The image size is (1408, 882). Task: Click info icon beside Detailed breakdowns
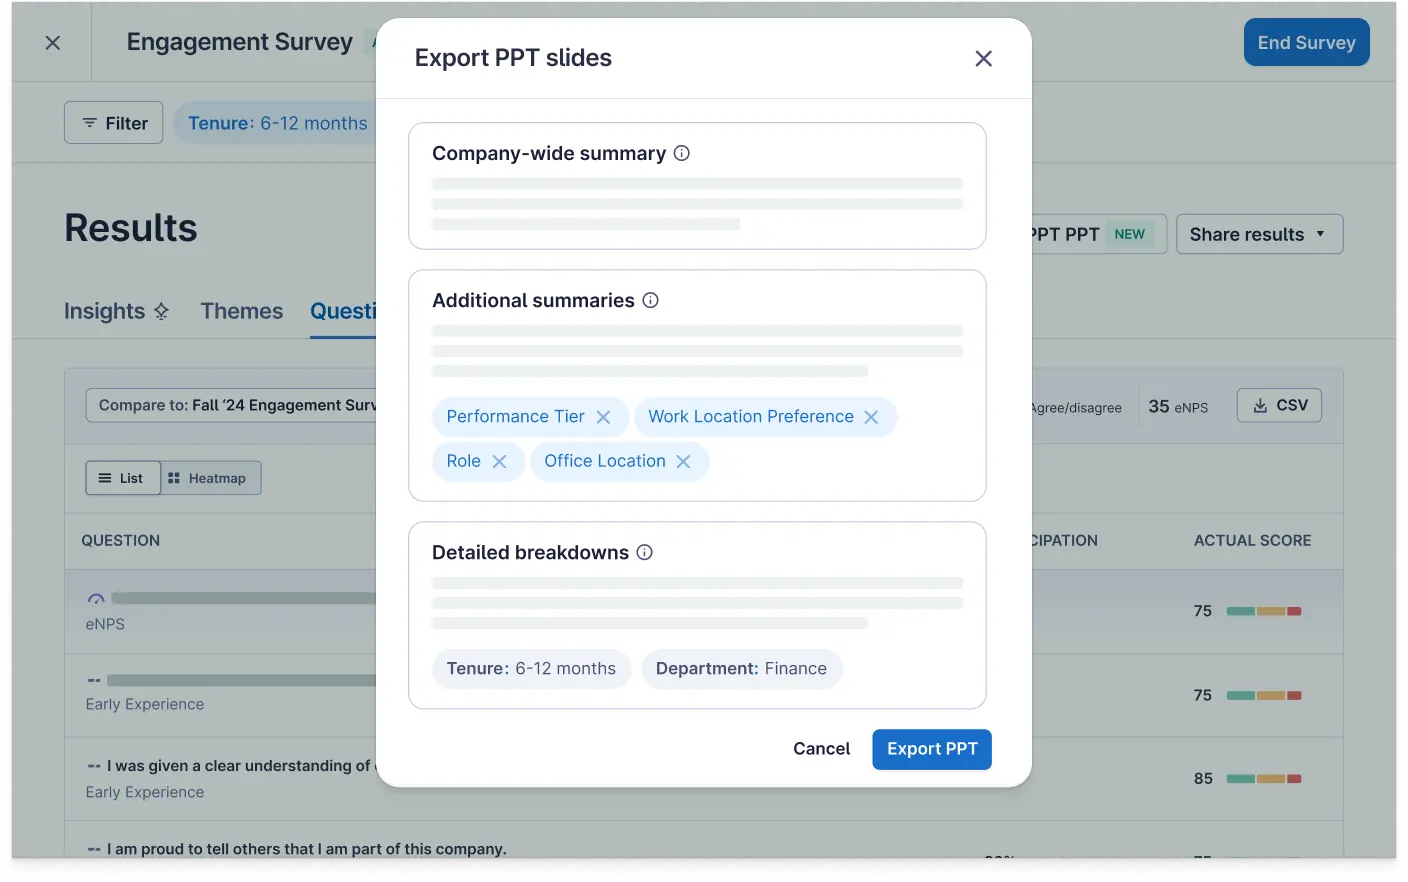pyautogui.click(x=645, y=552)
